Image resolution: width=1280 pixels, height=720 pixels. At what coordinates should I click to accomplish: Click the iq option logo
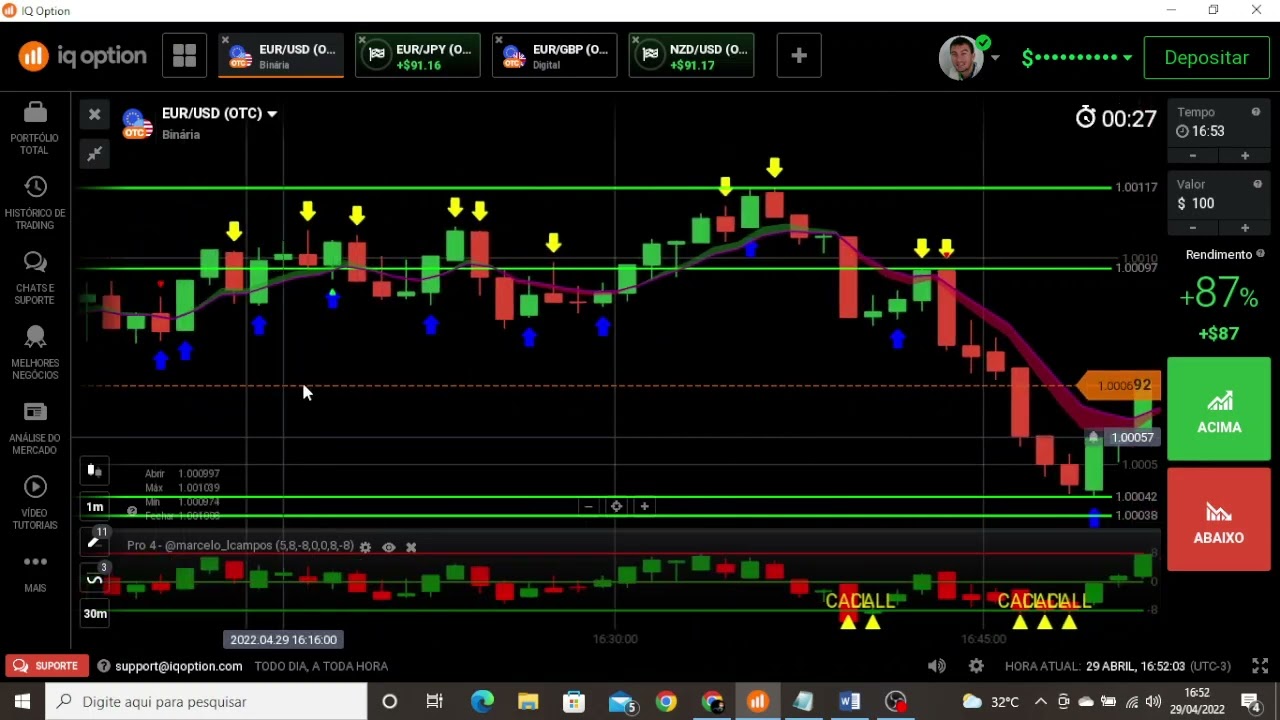click(x=82, y=57)
